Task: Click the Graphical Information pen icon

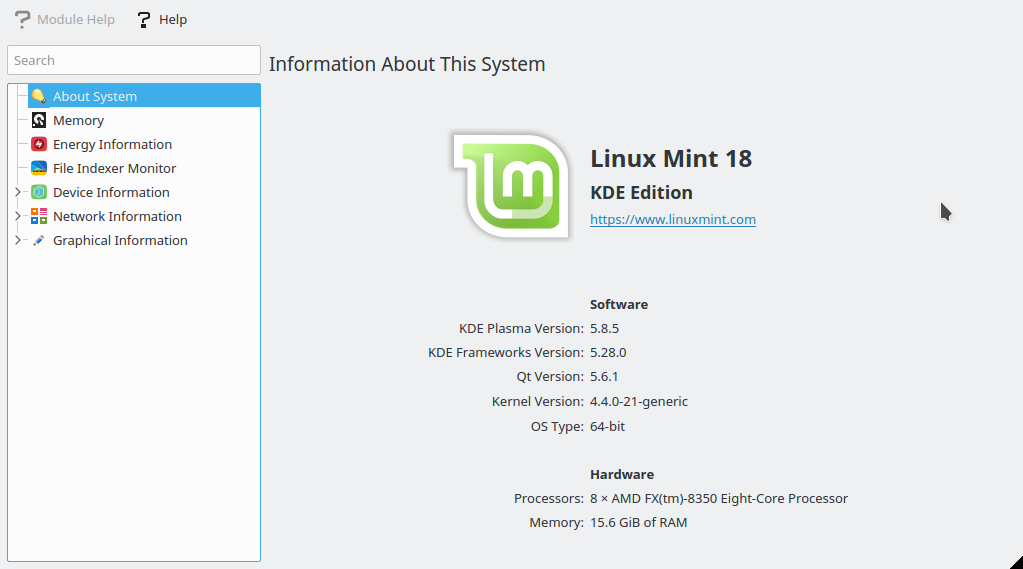Action: pyautogui.click(x=38, y=240)
